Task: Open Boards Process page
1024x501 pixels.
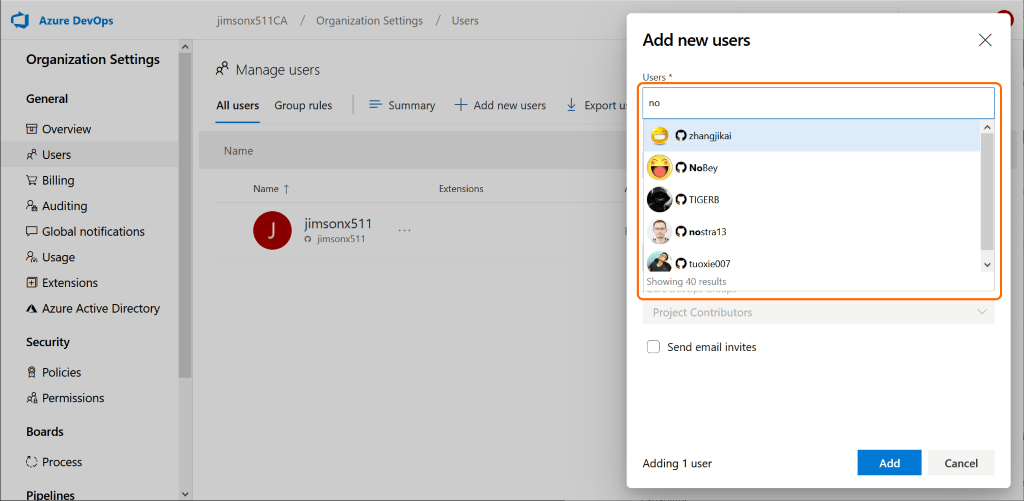Action: point(54,462)
